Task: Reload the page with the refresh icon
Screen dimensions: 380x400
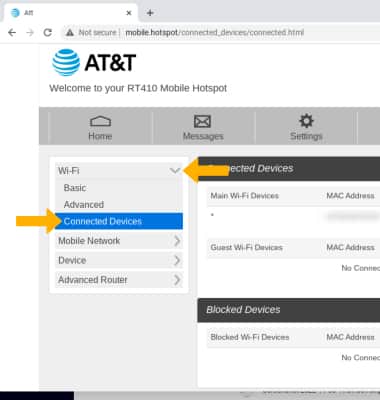Action: click(48, 32)
